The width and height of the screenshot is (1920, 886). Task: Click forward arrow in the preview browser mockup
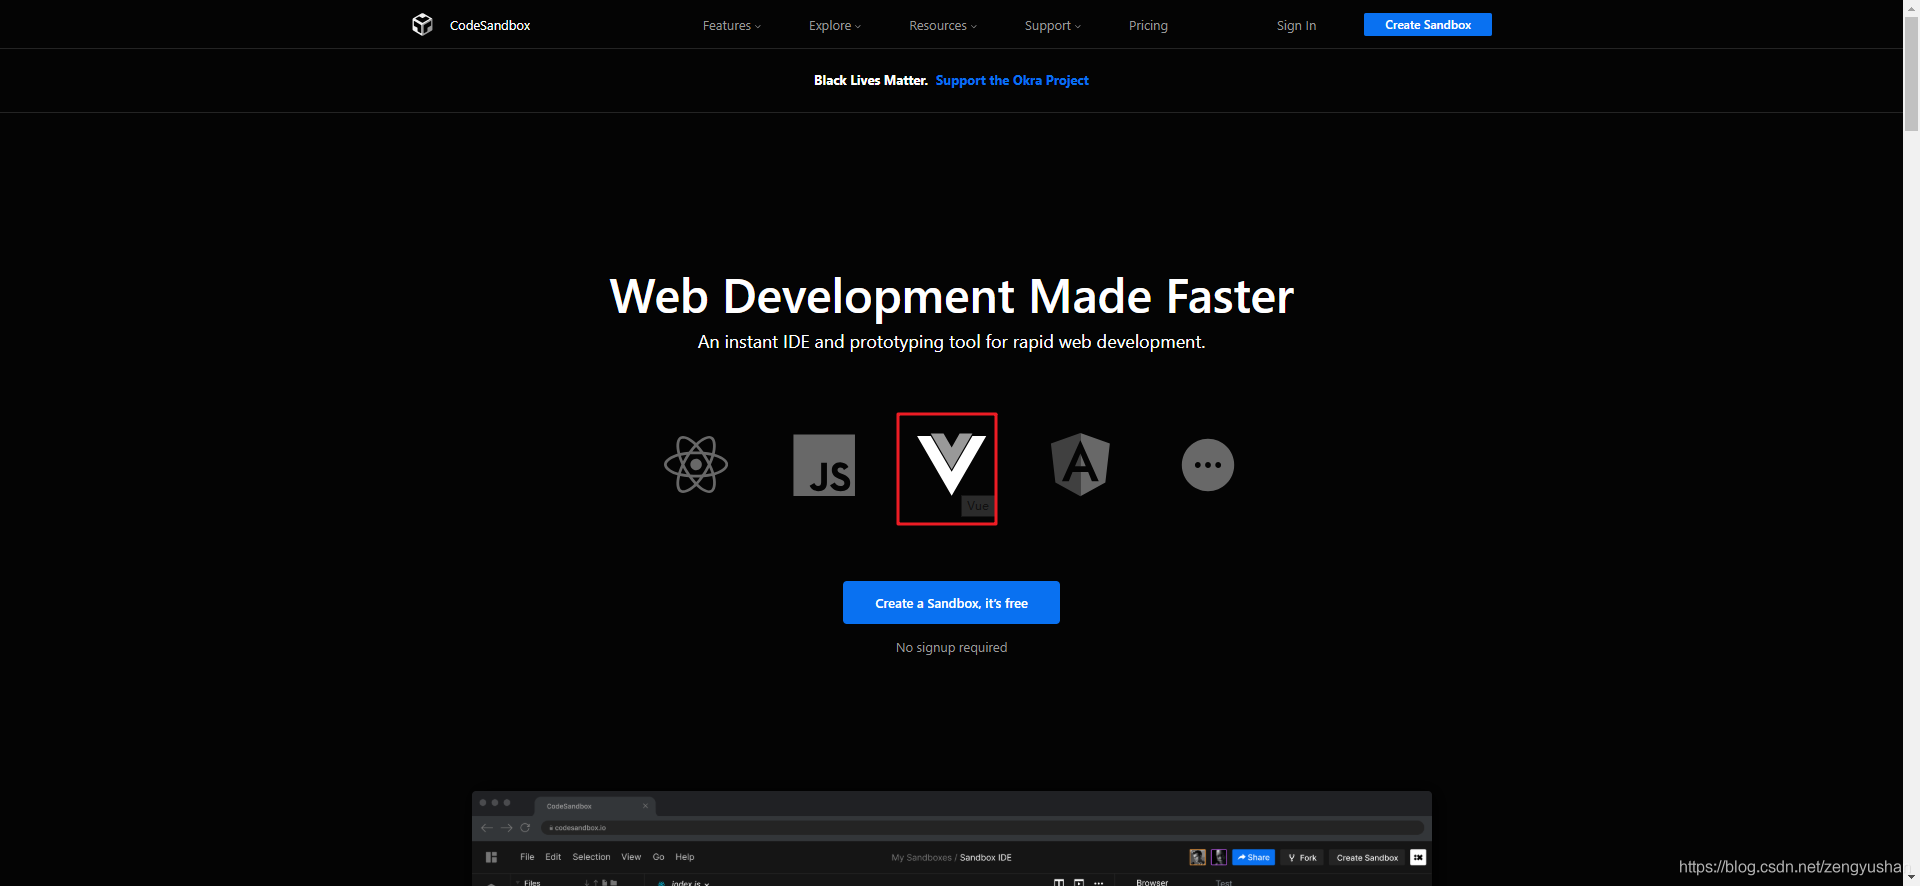[x=506, y=828]
